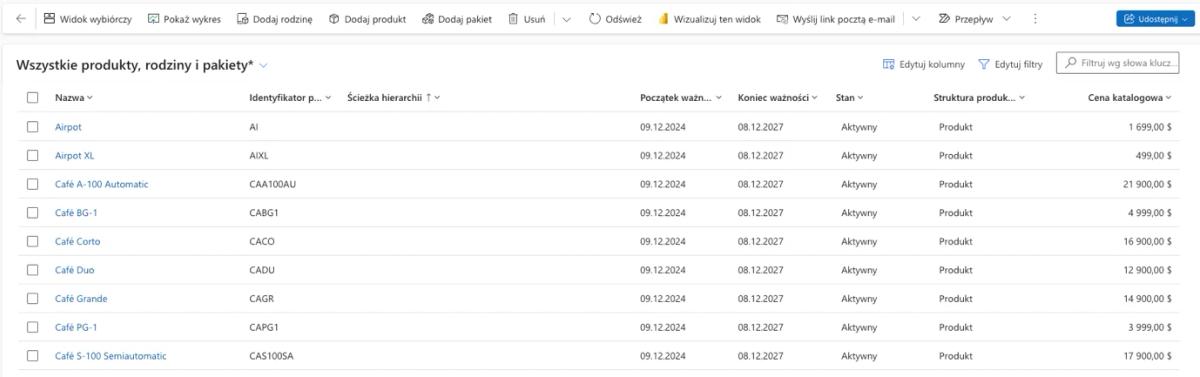This screenshot has height=377, width=1200.
Task: Check the Café S-100 Semiautomatic row checkbox
Action: [x=33, y=356]
